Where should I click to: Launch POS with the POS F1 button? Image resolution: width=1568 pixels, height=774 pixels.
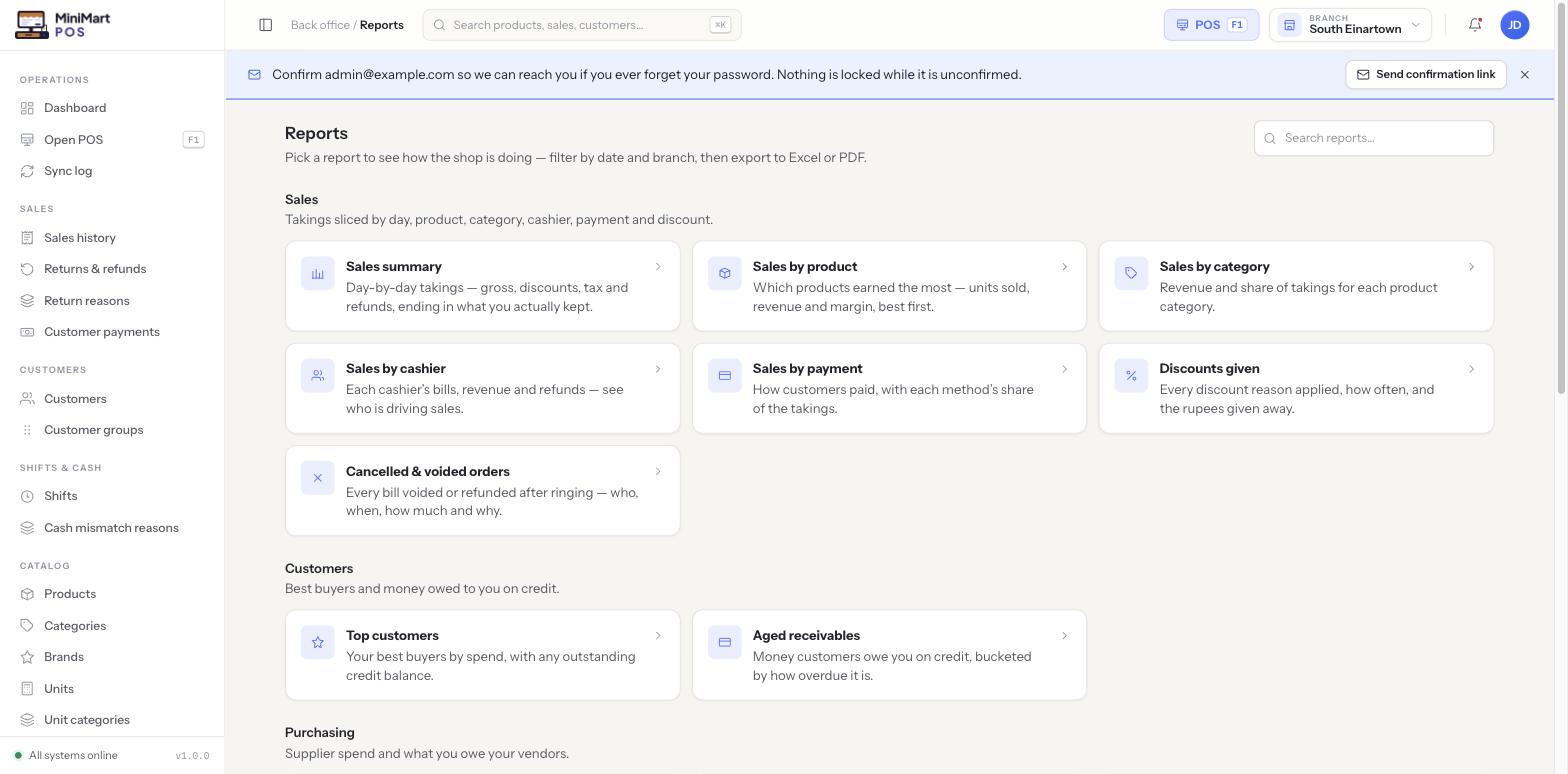(1211, 25)
